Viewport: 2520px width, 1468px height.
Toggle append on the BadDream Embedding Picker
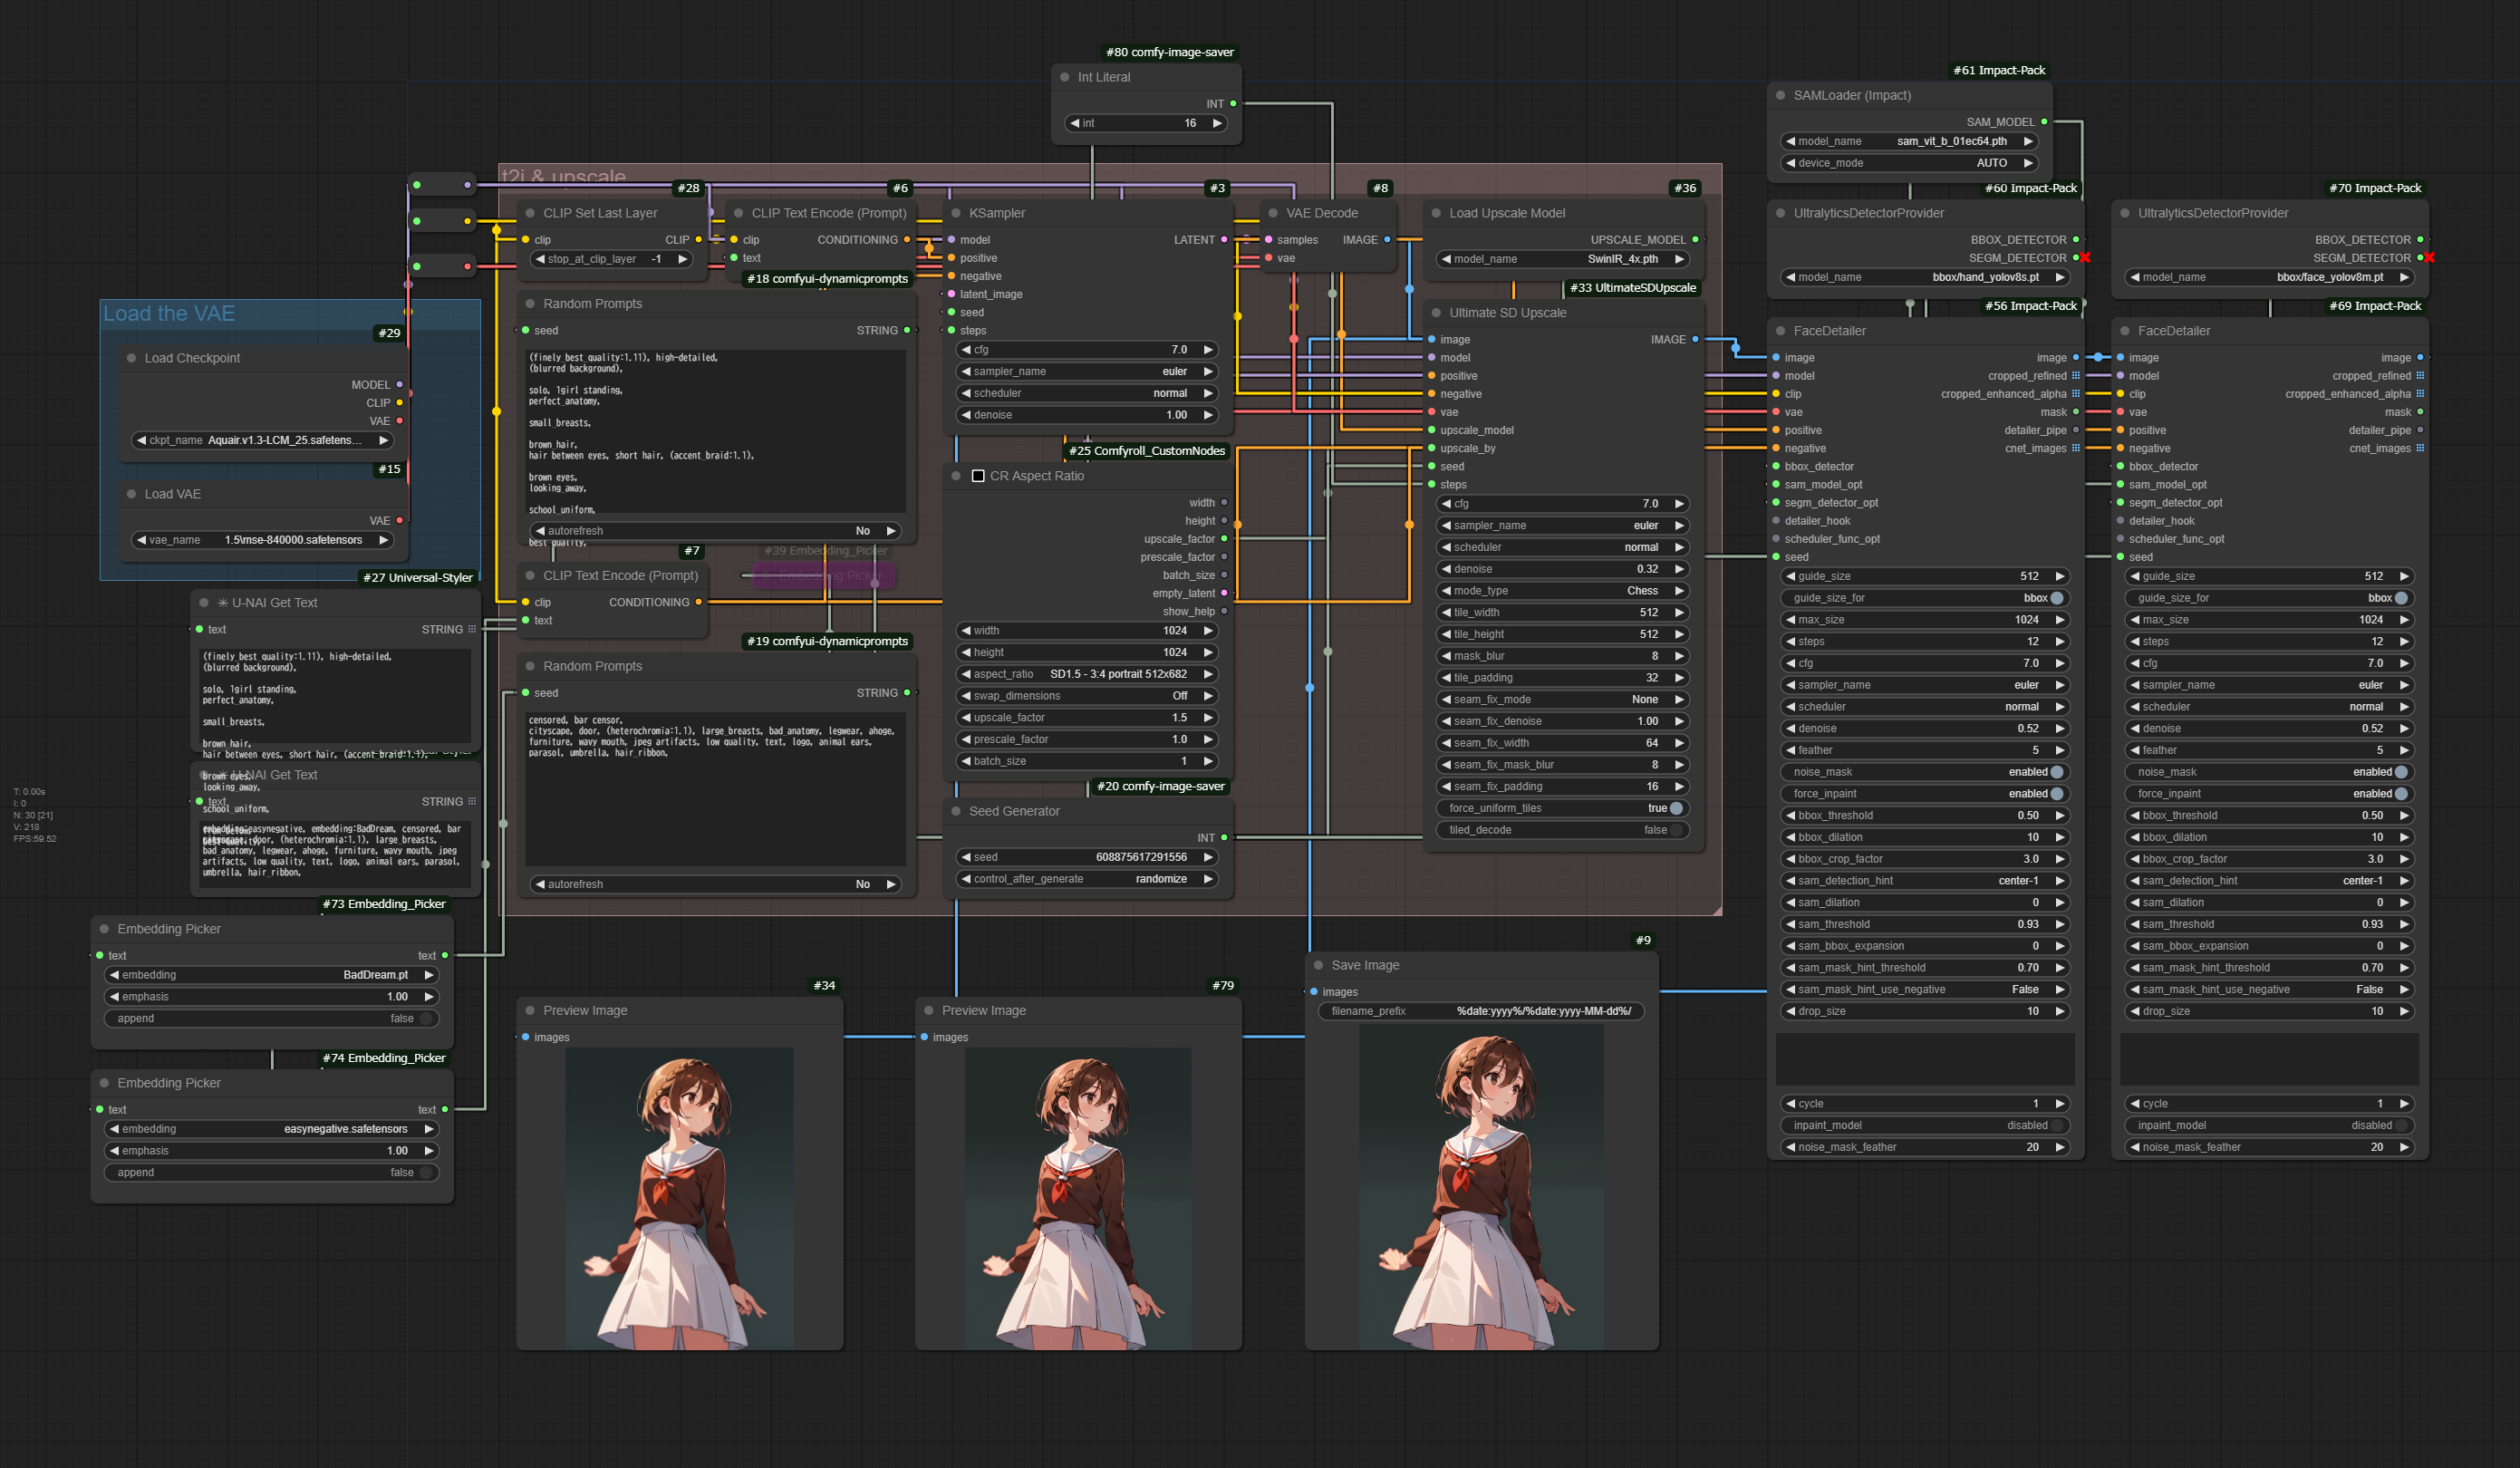[x=272, y=1019]
